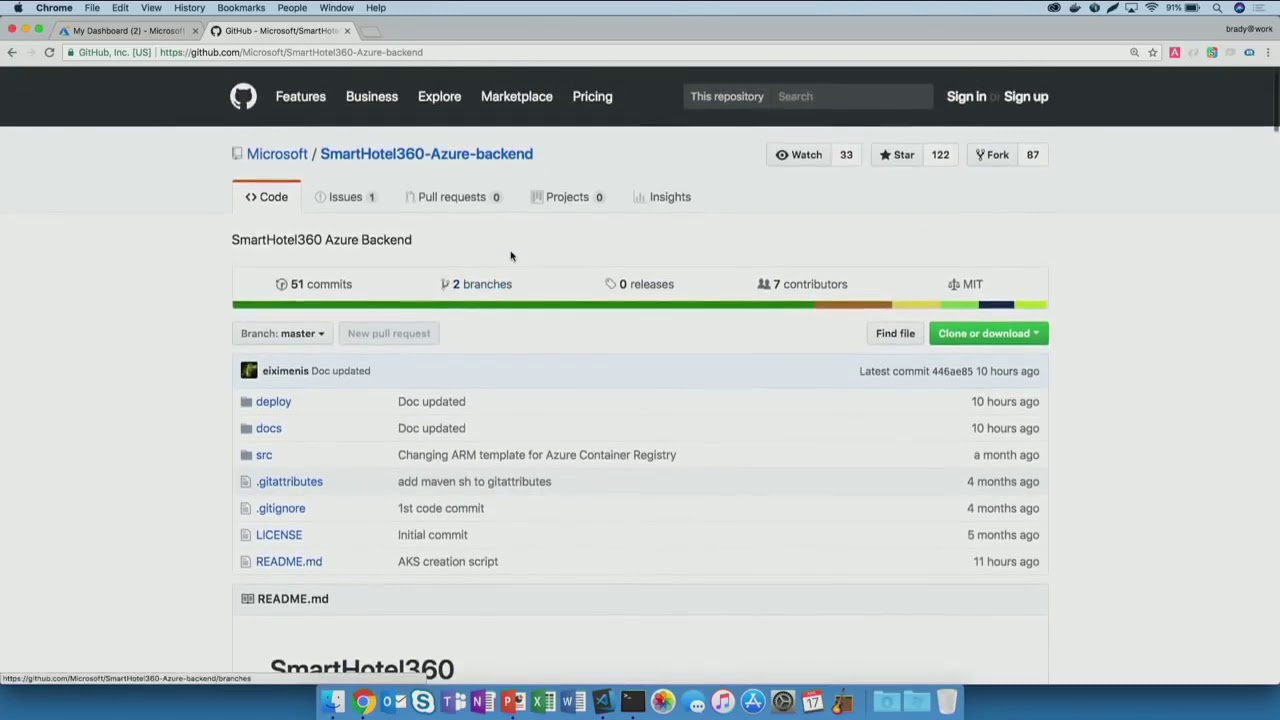Open the This repository search scope

click(x=726, y=97)
